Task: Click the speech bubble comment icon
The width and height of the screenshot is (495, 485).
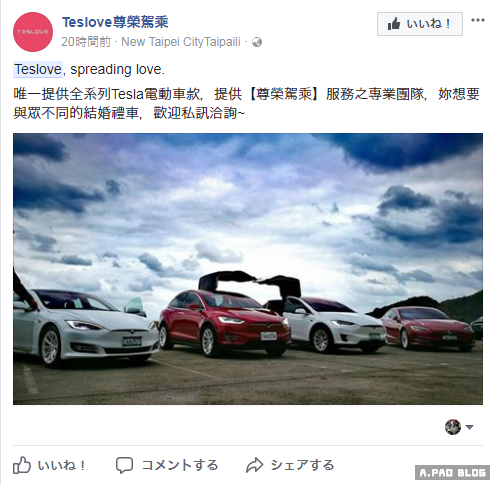Action: pos(124,465)
